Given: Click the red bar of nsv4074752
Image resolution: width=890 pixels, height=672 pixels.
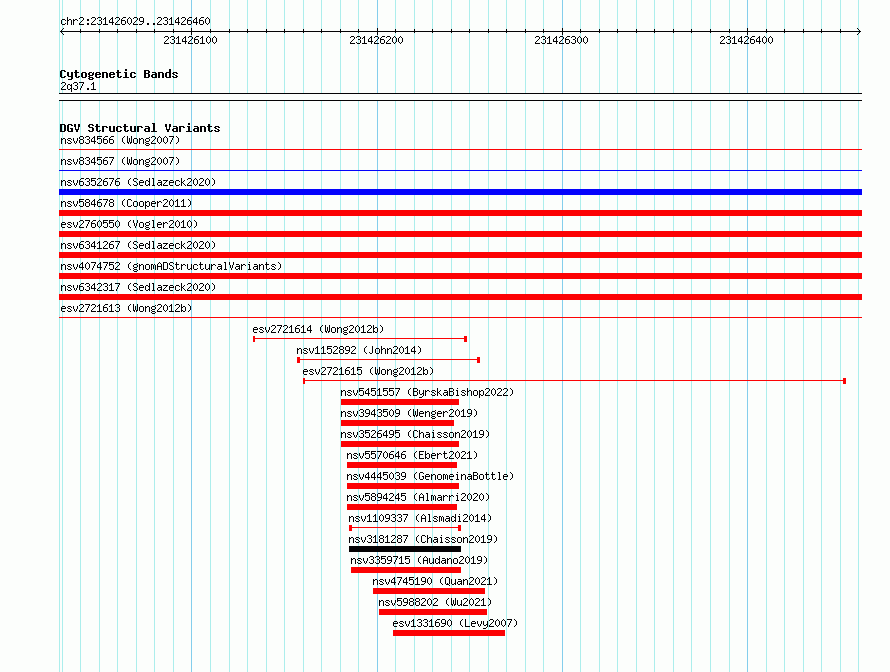Looking at the screenshot, I should [460, 276].
